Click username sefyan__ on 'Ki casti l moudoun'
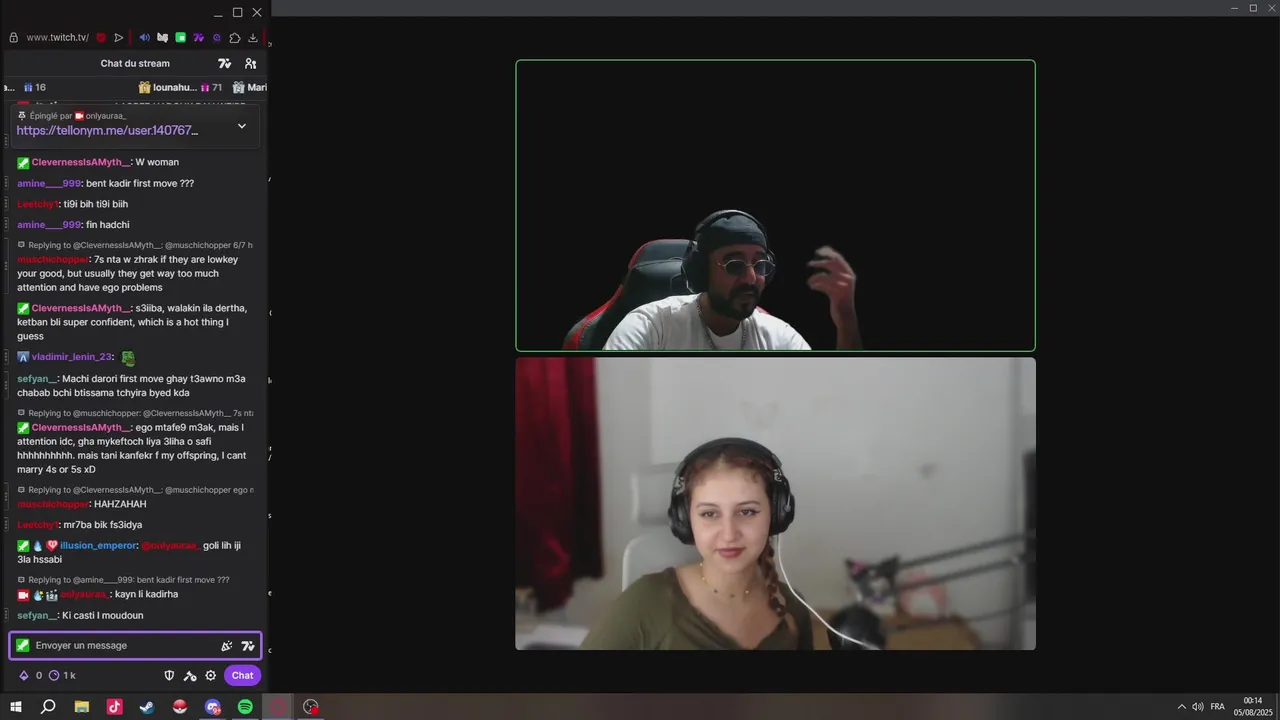The width and height of the screenshot is (1280, 720). [37, 615]
